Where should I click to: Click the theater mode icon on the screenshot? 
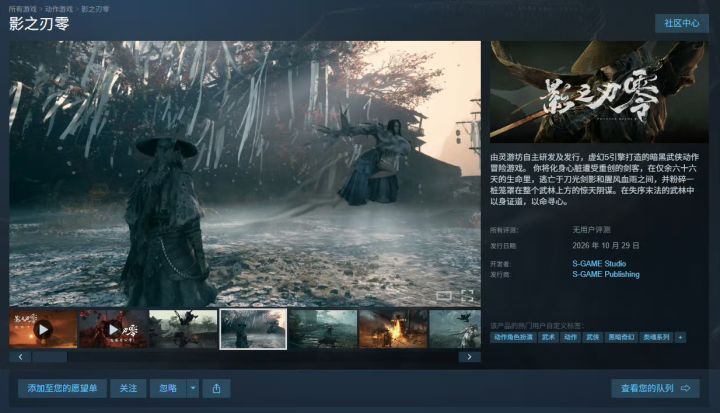point(444,295)
